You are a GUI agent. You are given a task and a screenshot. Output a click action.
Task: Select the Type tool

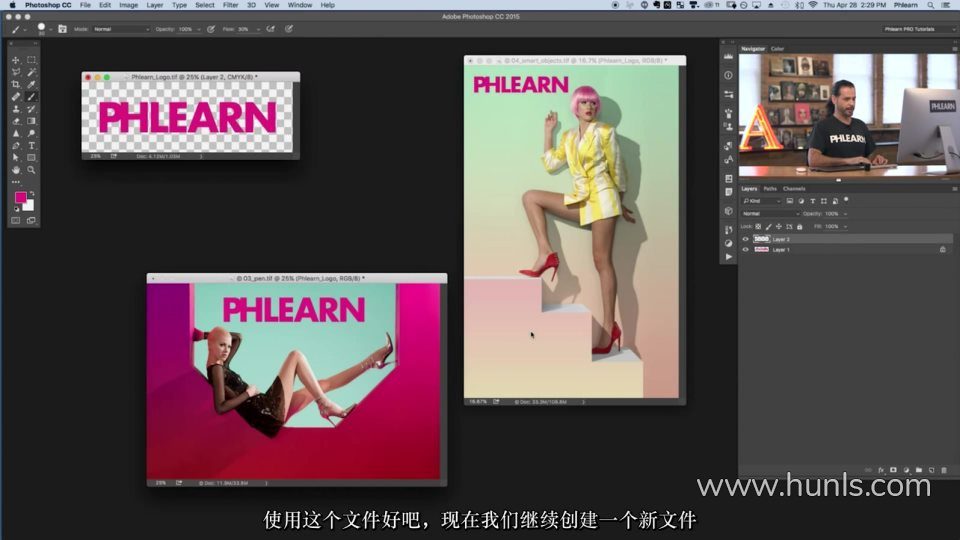coord(31,146)
